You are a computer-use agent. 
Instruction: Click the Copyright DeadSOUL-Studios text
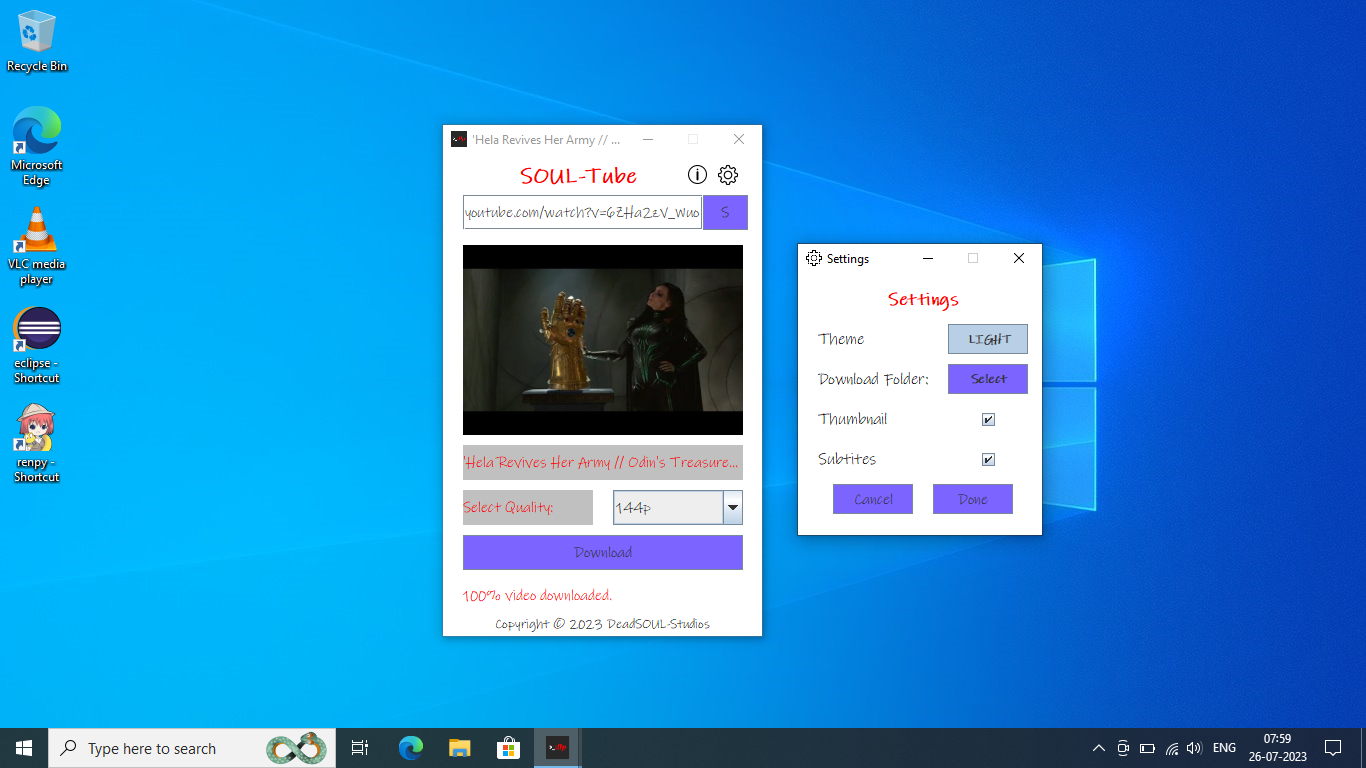(x=603, y=624)
